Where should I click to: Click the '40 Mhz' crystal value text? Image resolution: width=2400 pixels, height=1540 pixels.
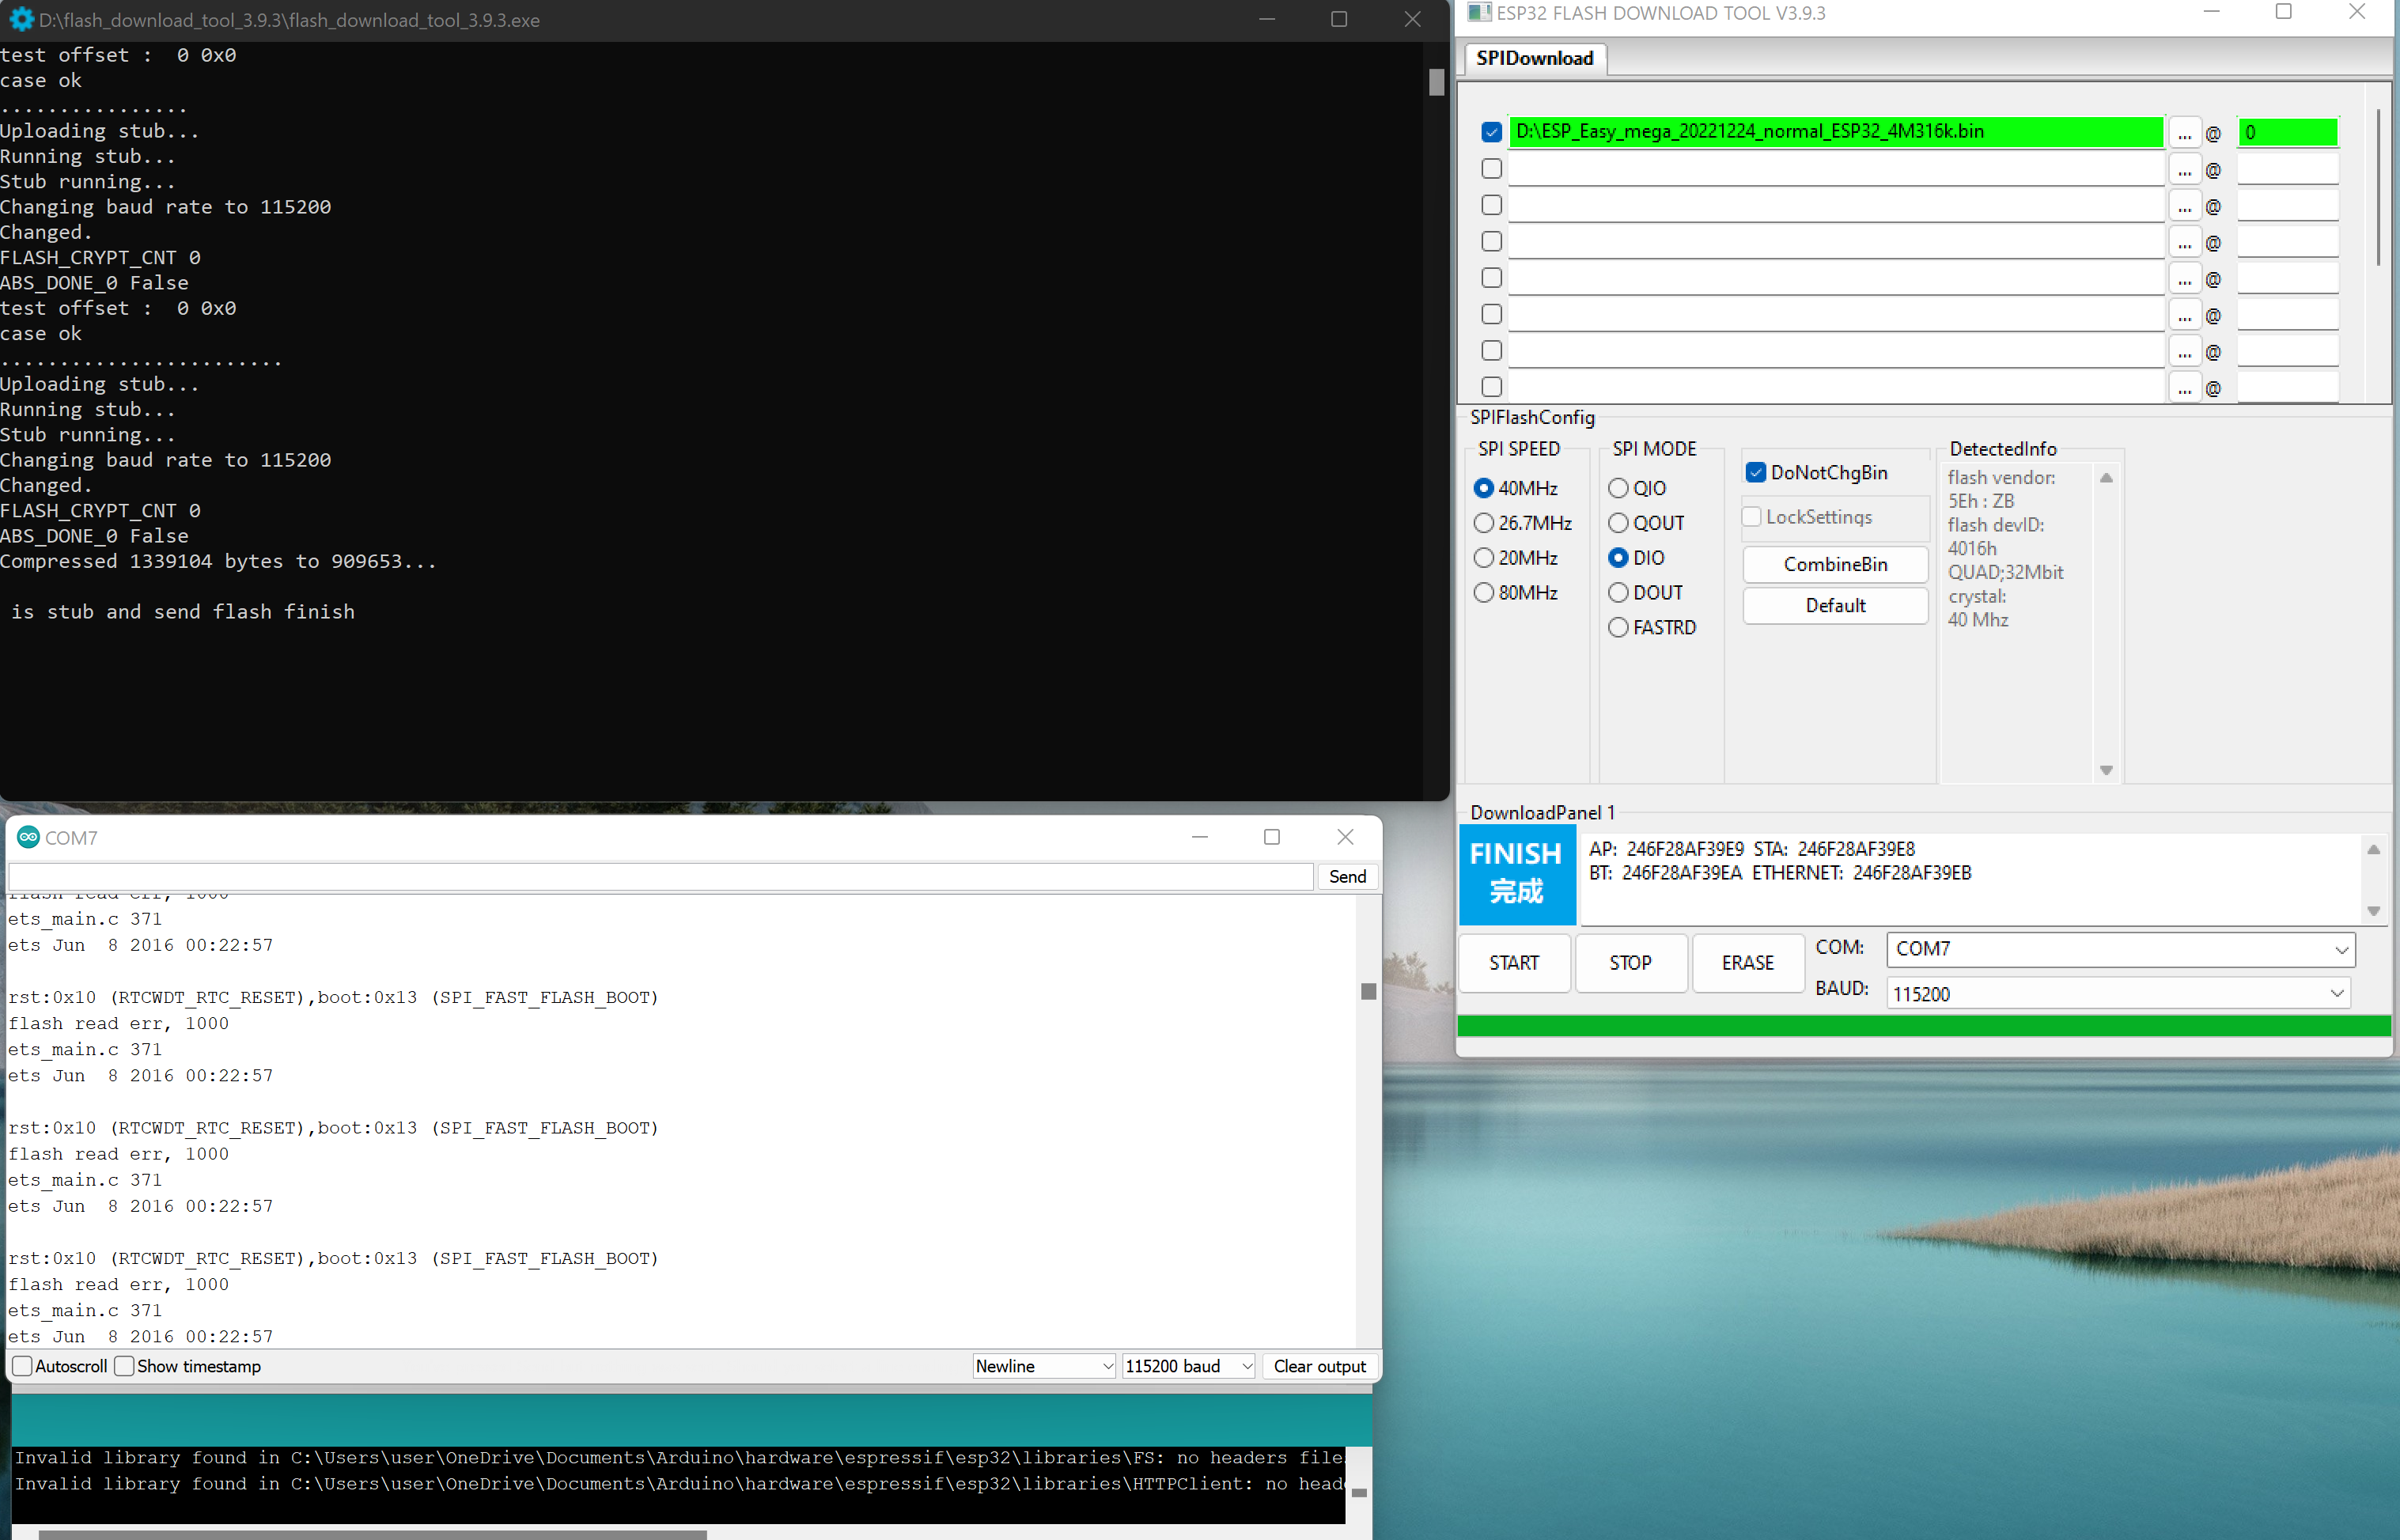click(x=1977, y=620)
